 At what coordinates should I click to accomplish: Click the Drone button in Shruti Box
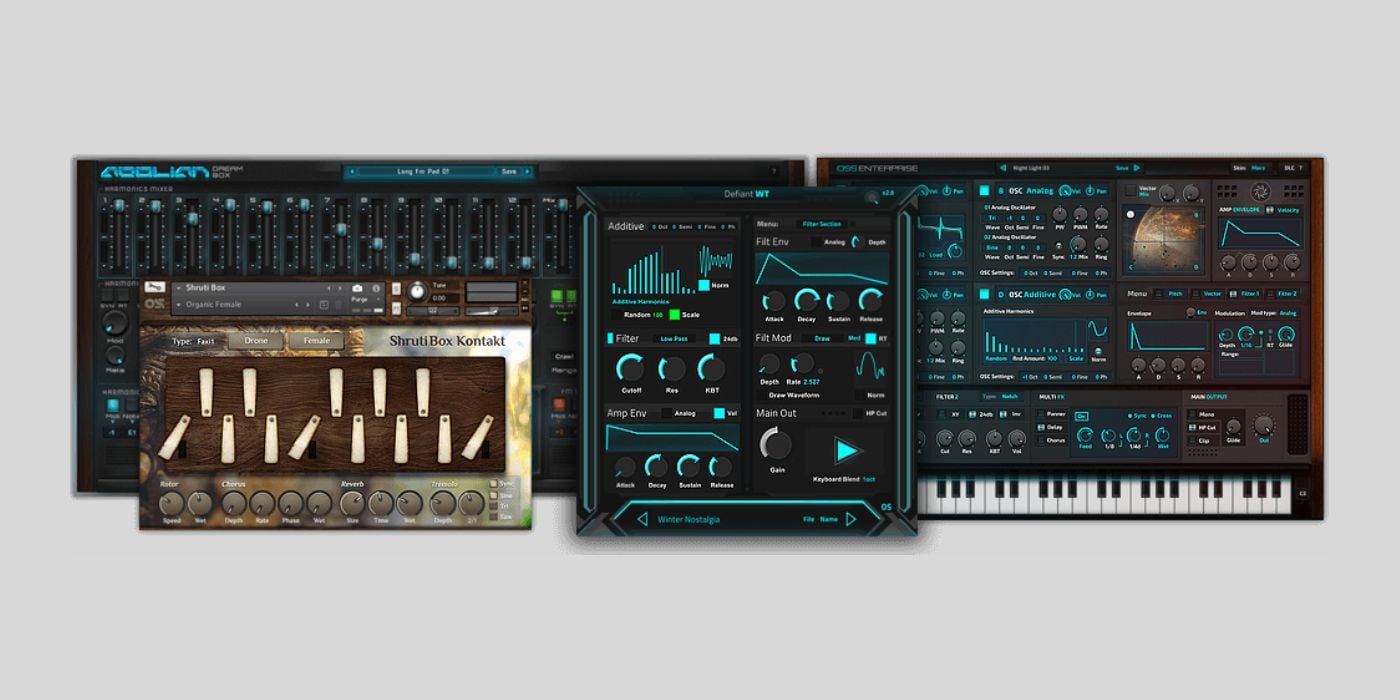(x=256, y=341)
